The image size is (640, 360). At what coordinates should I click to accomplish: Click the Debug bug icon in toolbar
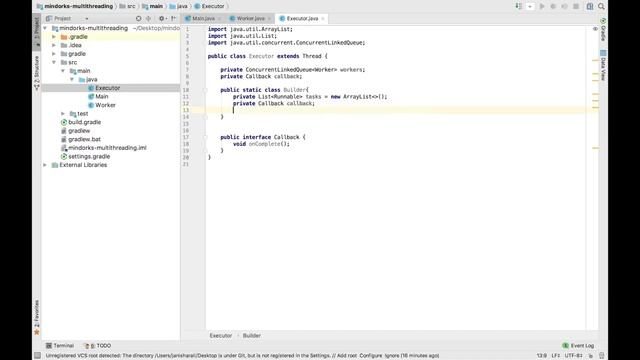click(x=553, y=6)
